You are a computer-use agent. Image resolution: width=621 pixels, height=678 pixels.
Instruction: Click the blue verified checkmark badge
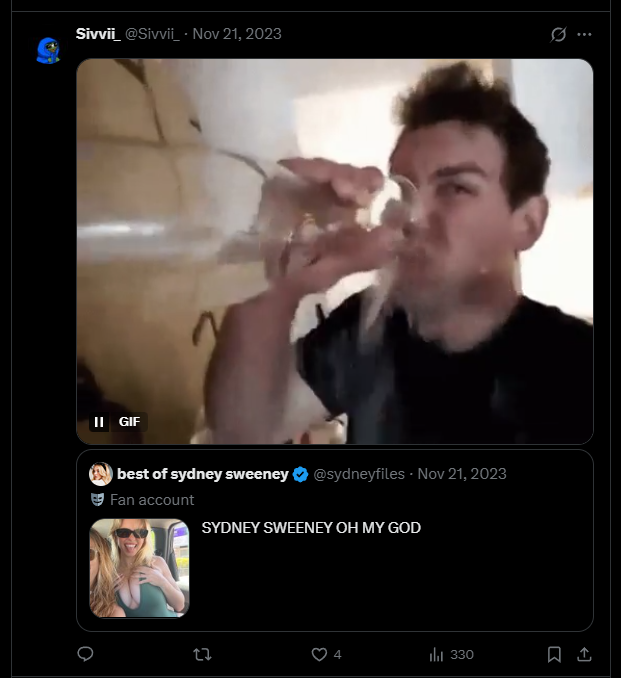click(x=301, y=474)
